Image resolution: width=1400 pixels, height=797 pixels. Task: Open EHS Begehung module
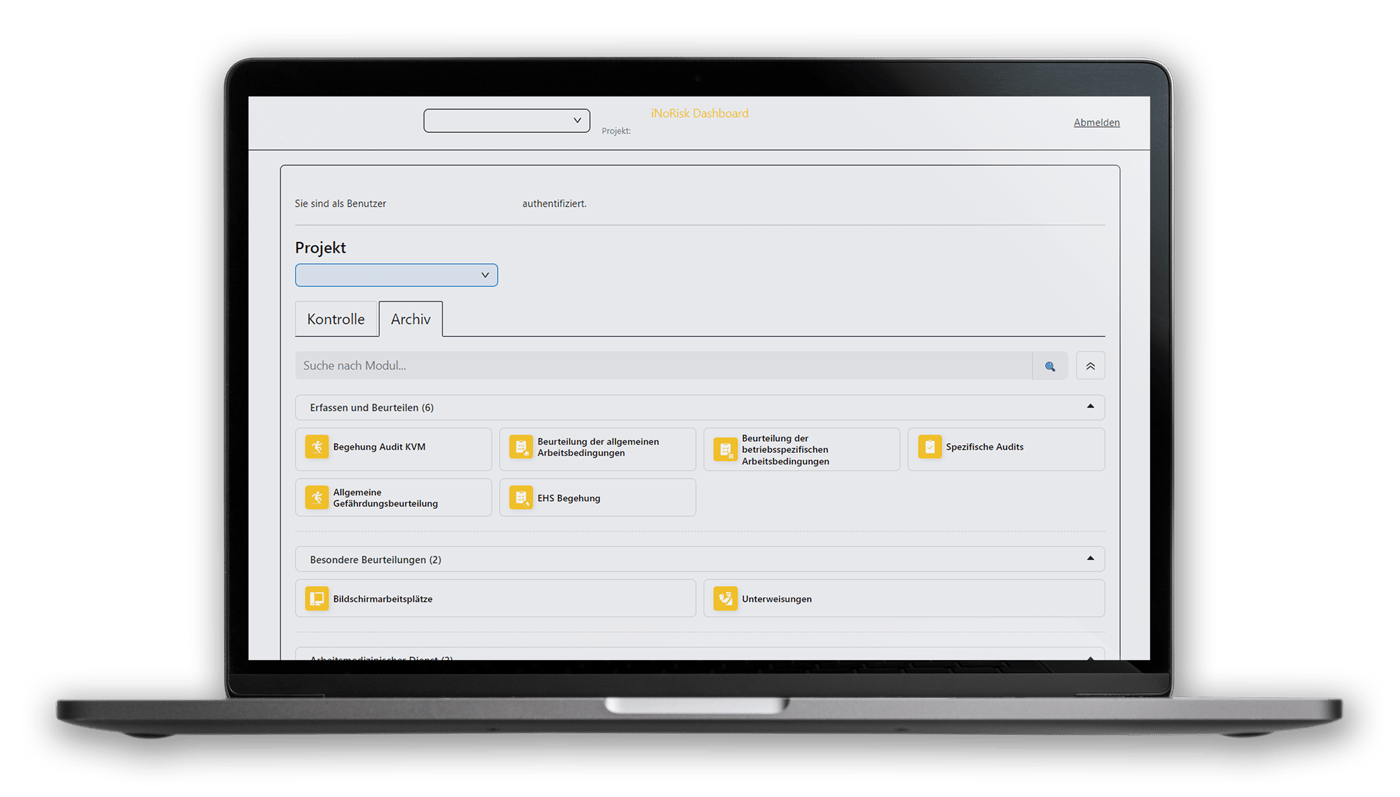pos(598,497)
